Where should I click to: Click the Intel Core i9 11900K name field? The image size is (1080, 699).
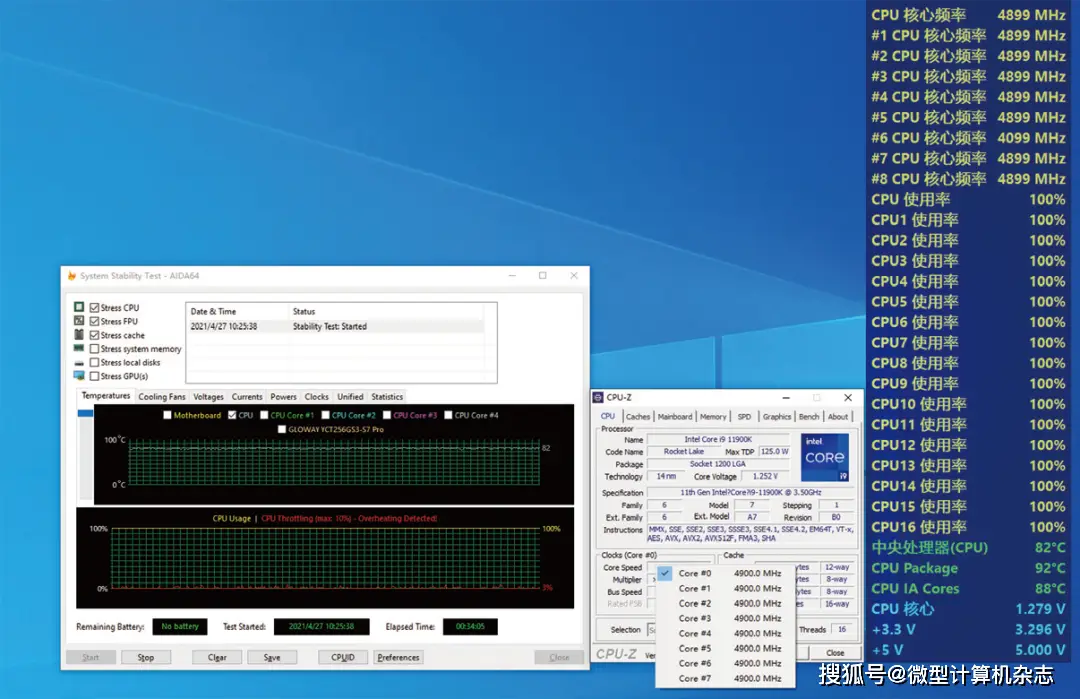tap(718, 439)
